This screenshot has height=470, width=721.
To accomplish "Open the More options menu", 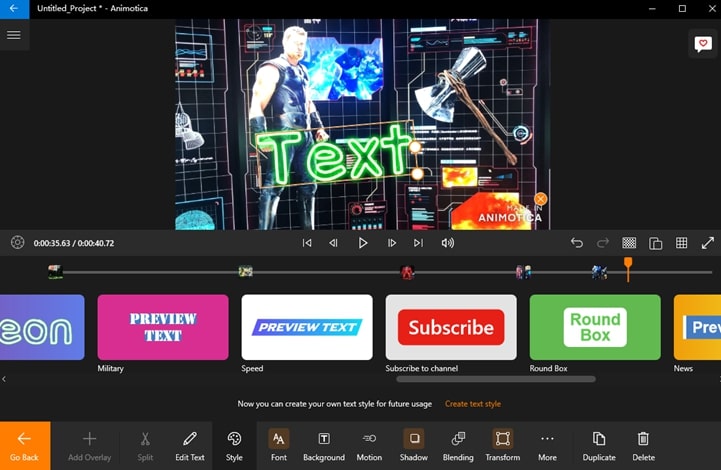I will (x=547, y=446).
